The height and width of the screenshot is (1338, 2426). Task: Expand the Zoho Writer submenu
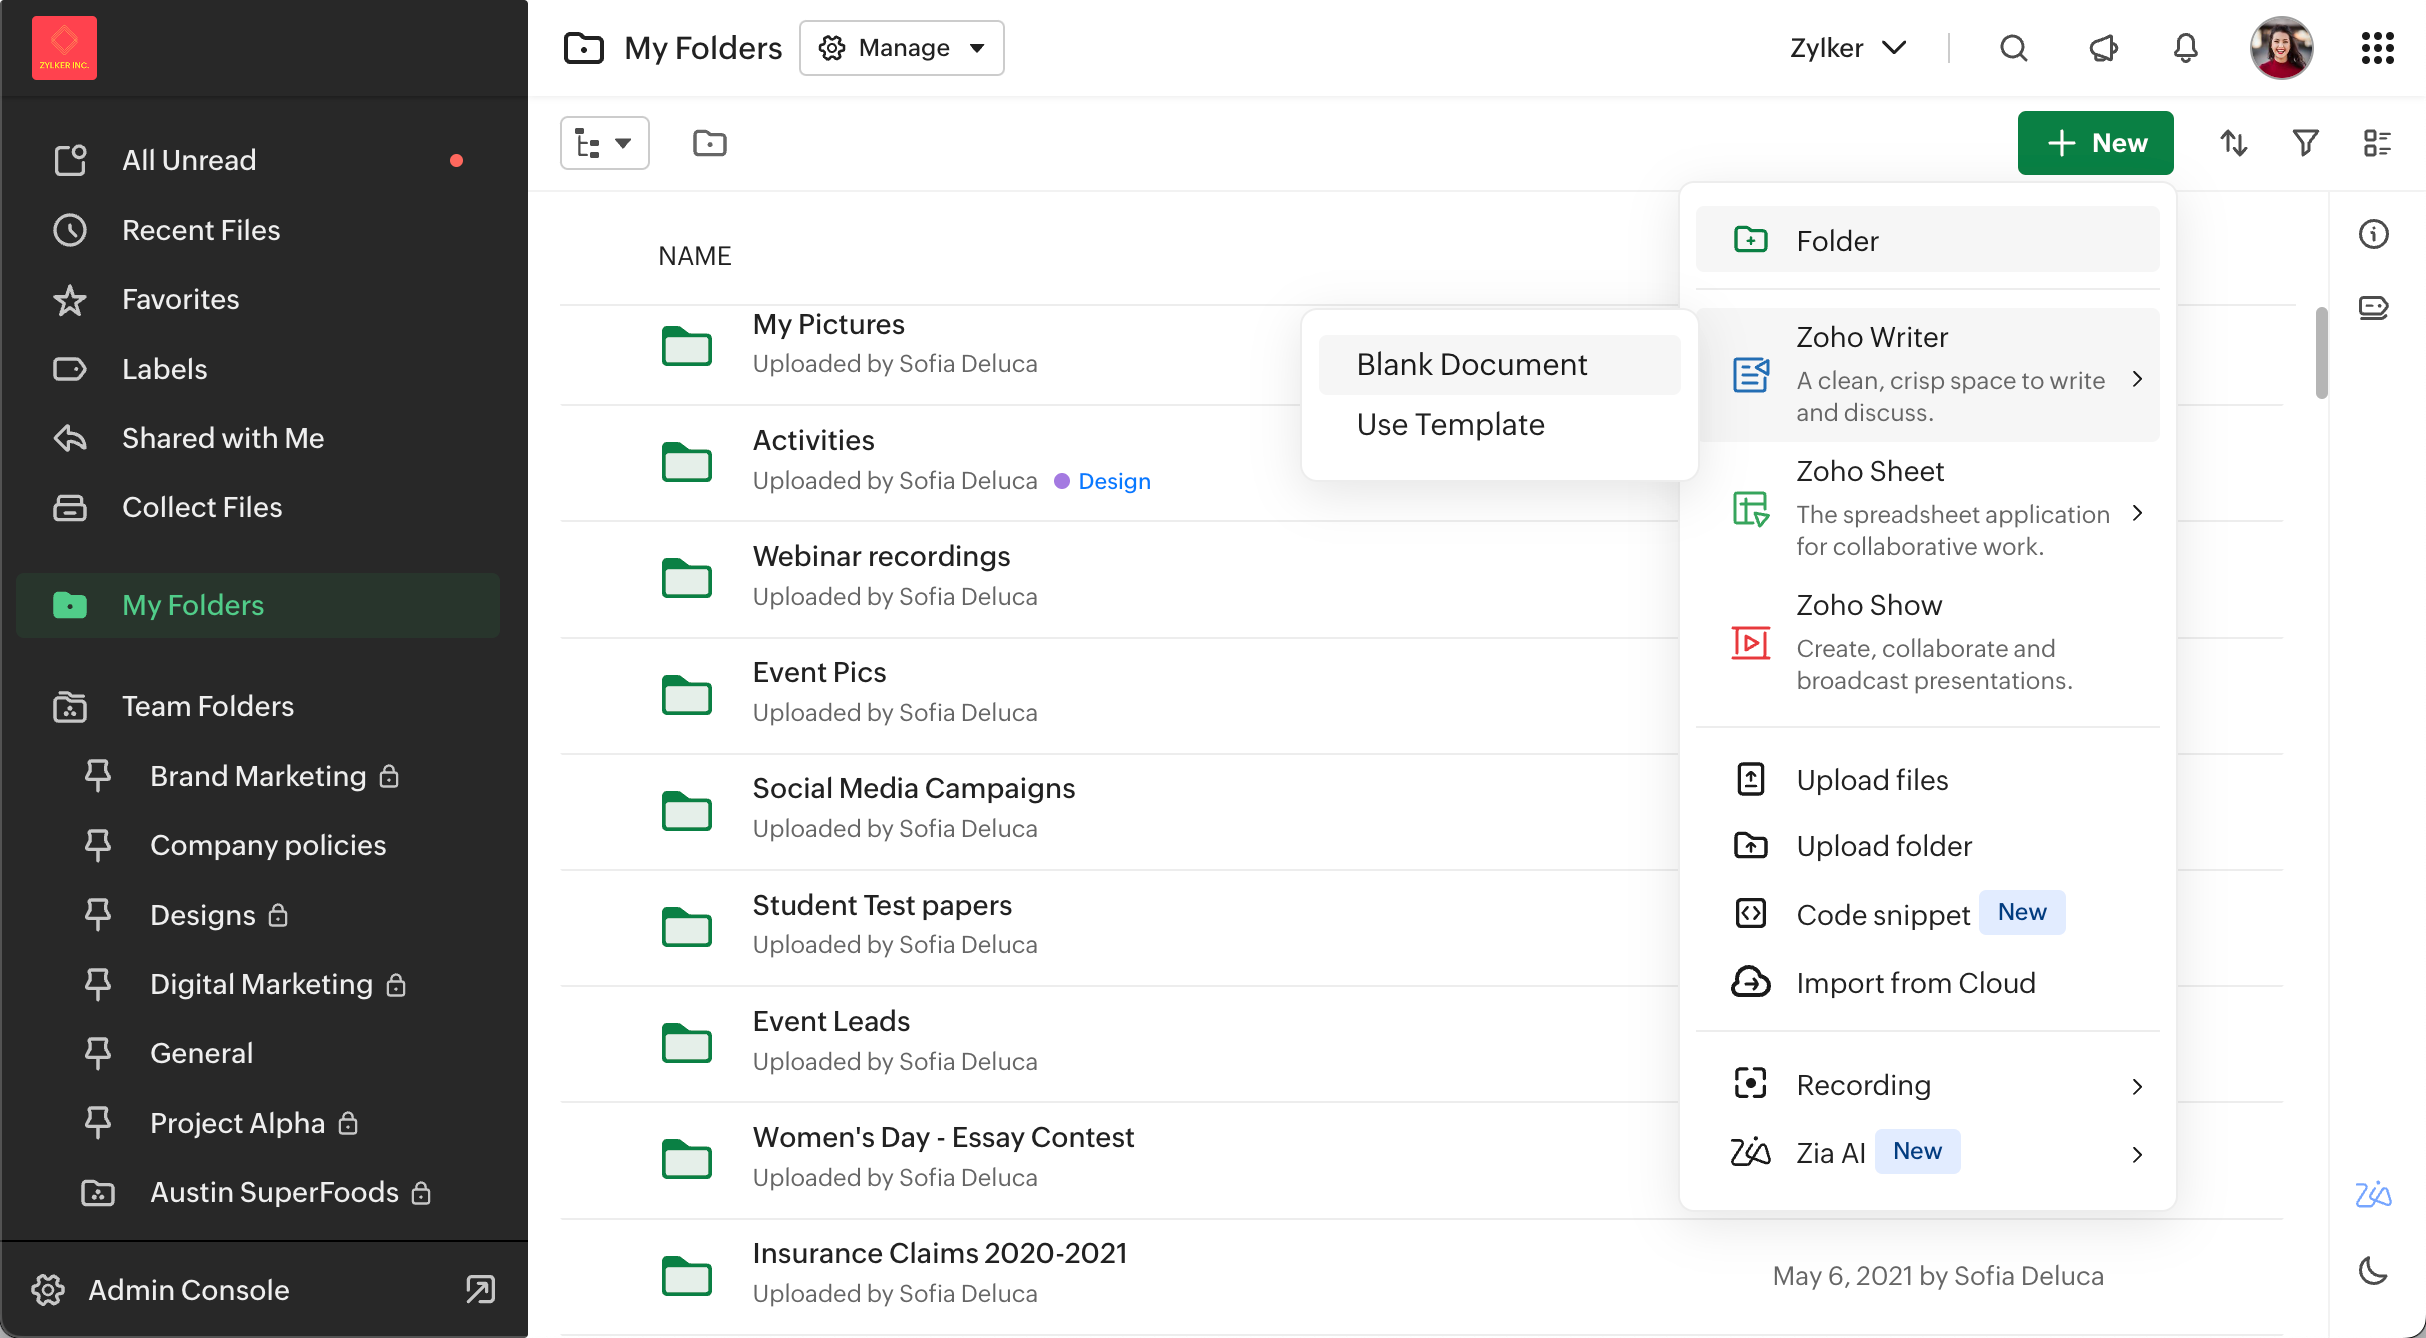tap(1927, 375)
